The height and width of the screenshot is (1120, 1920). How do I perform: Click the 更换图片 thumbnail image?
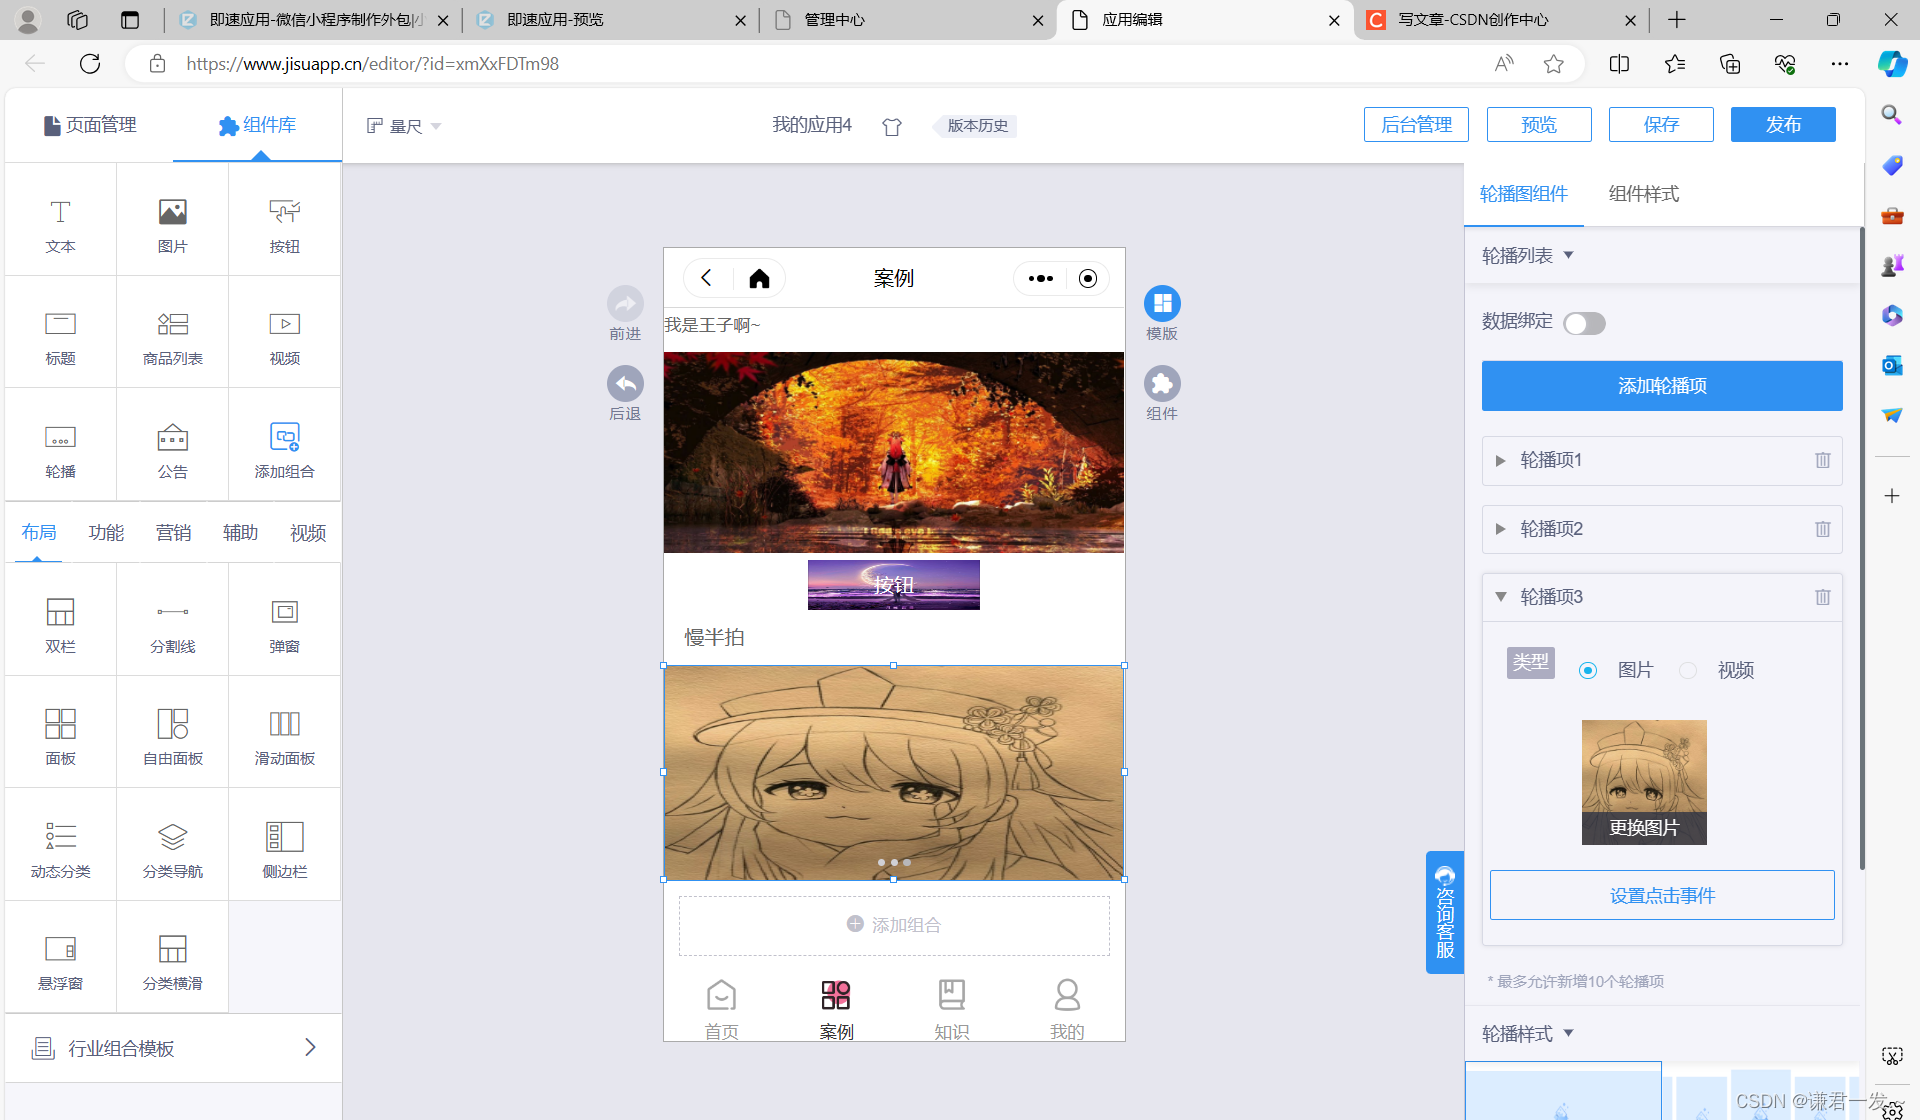click(x=1643, y=782)
